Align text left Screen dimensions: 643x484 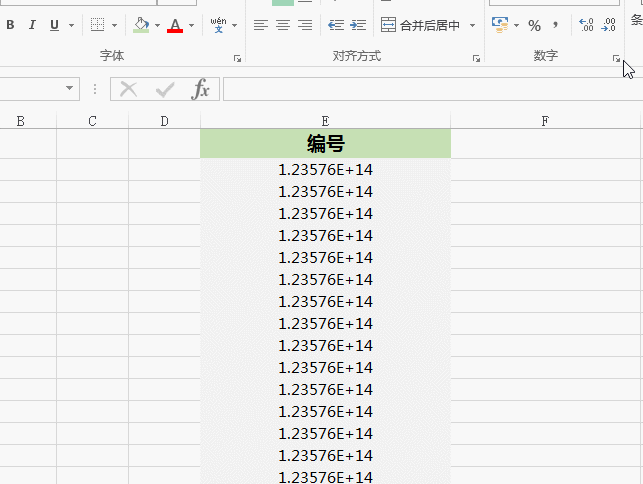point(260,25)
